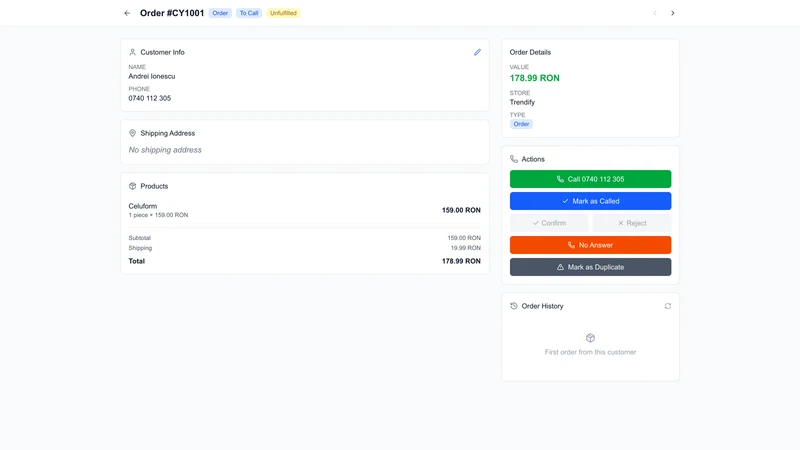800x450 pixels.
Task: Click the person icon beside Customer Info
Action: pyautogui.click(x=133, y=52)
